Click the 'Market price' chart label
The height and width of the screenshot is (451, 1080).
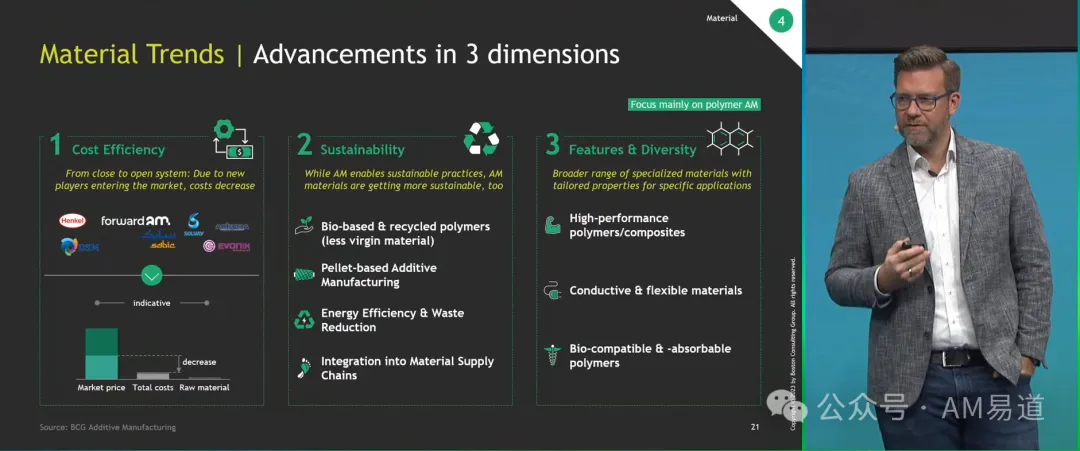click(x=101, y=388)
